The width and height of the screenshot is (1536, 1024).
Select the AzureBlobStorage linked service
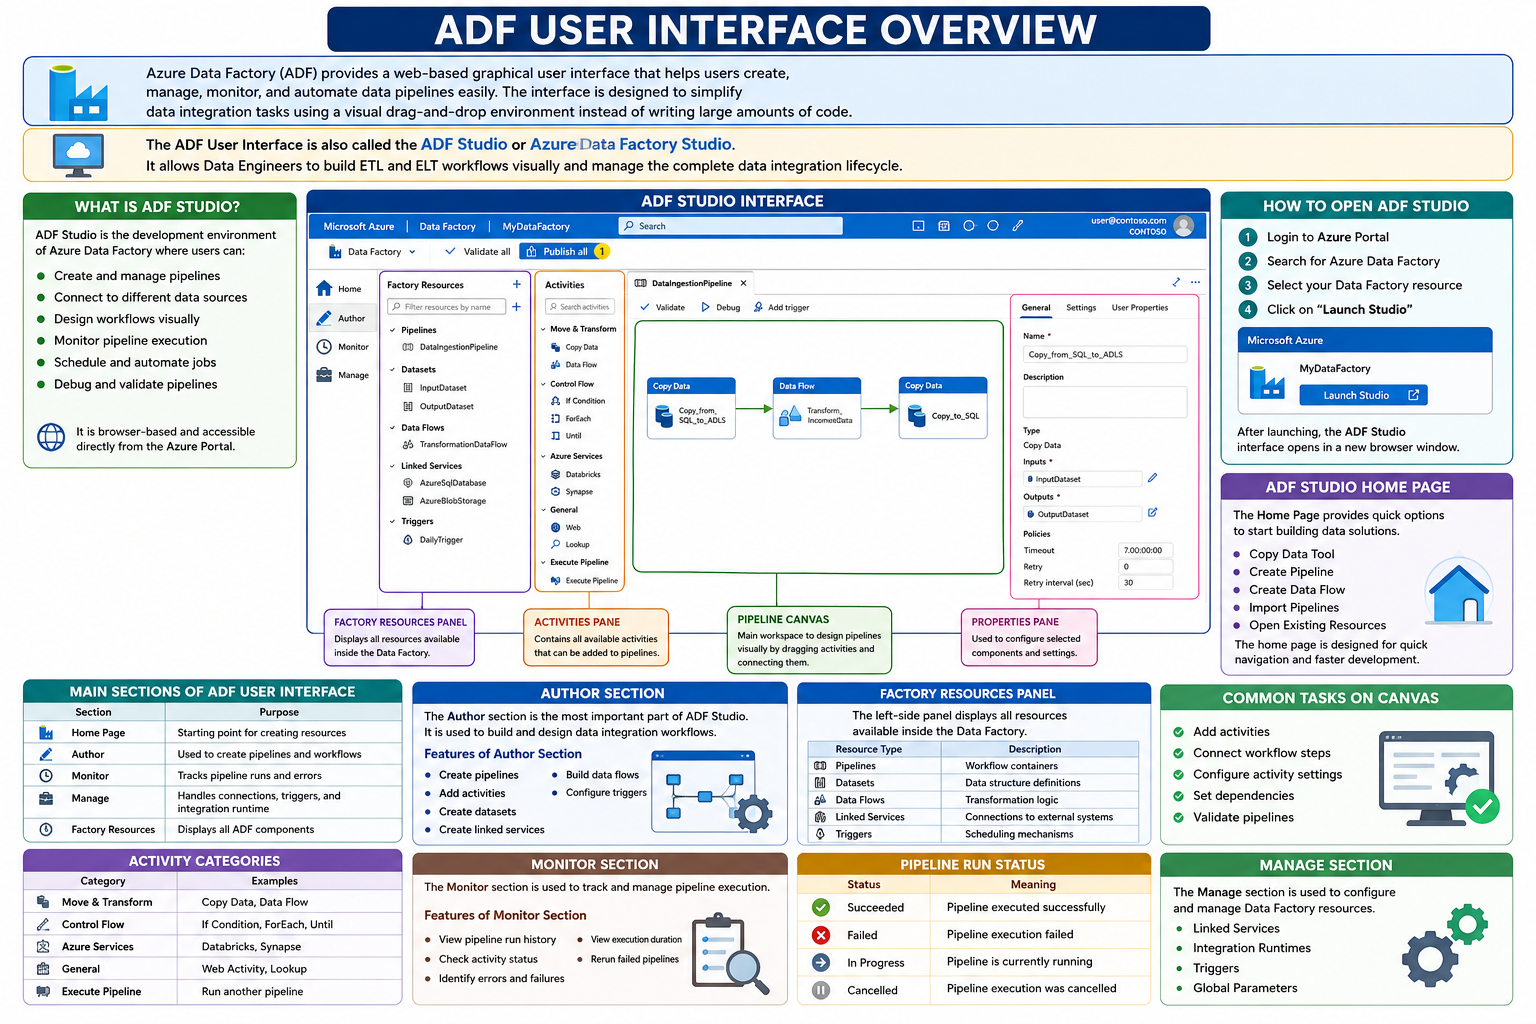click(x=445, y=501)
